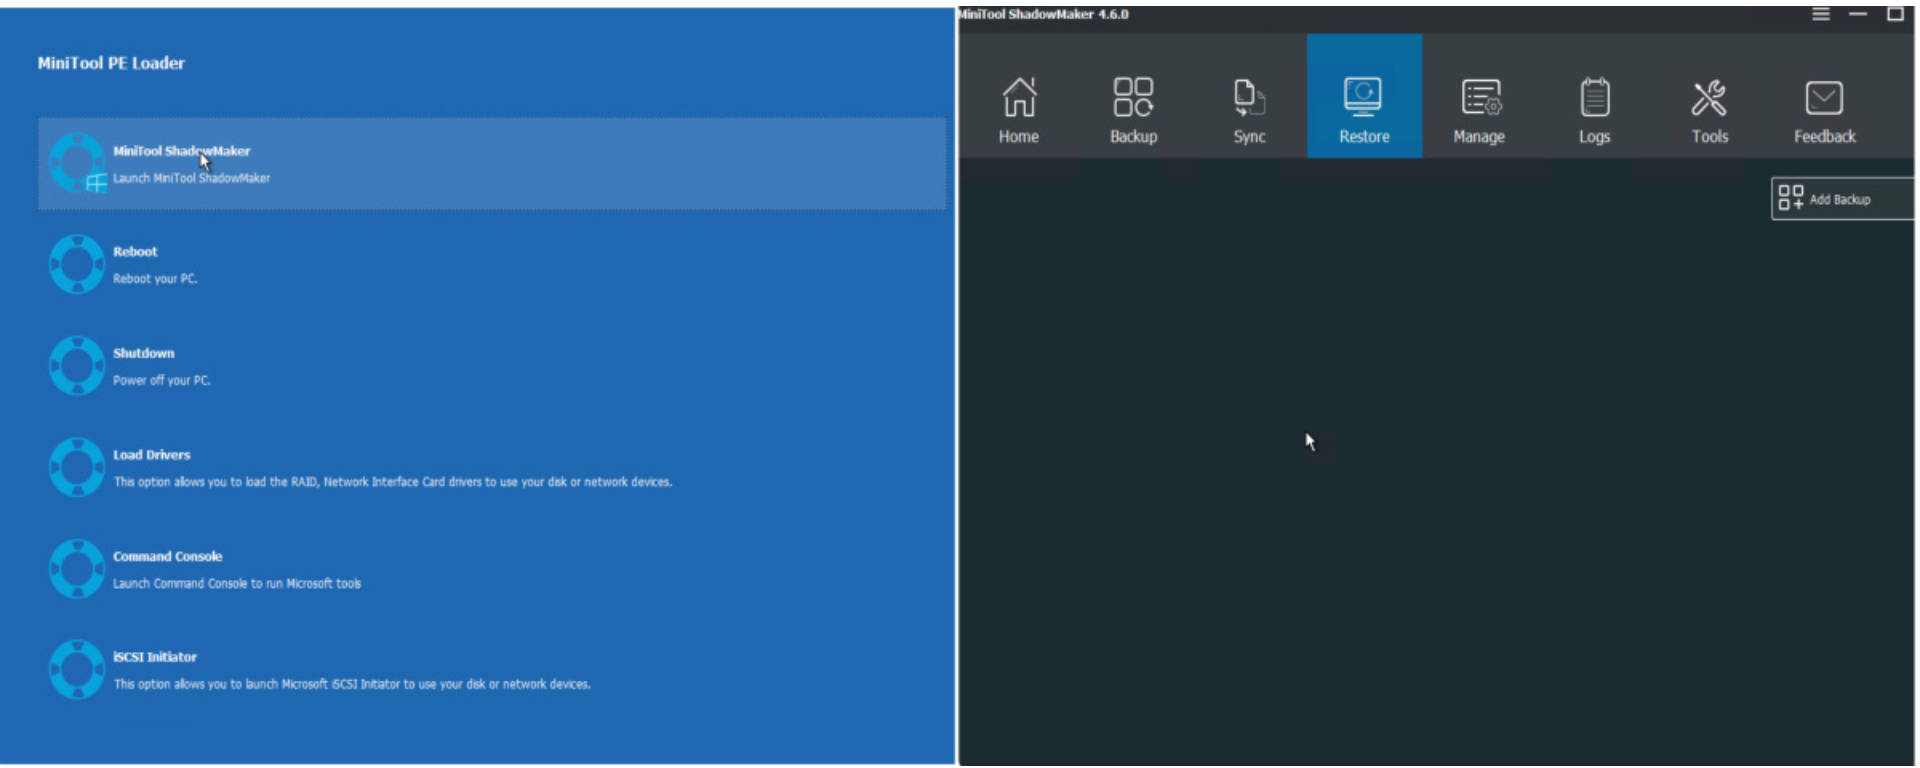Open the Logs clipboard icon
The height and width of the screenshot is (768, 1920).
pos(1595,98)
